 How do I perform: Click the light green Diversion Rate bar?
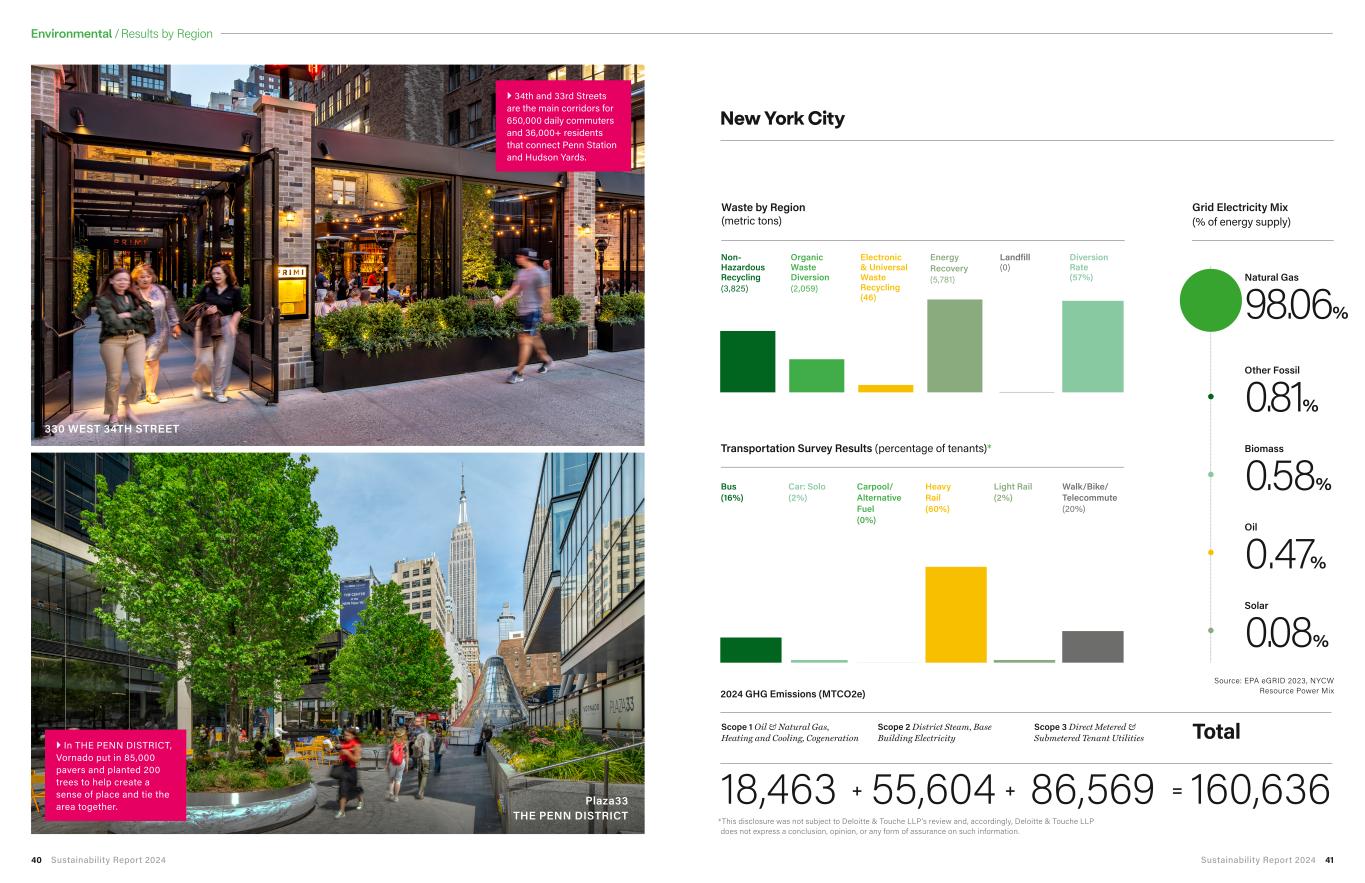click(1092, 346)
